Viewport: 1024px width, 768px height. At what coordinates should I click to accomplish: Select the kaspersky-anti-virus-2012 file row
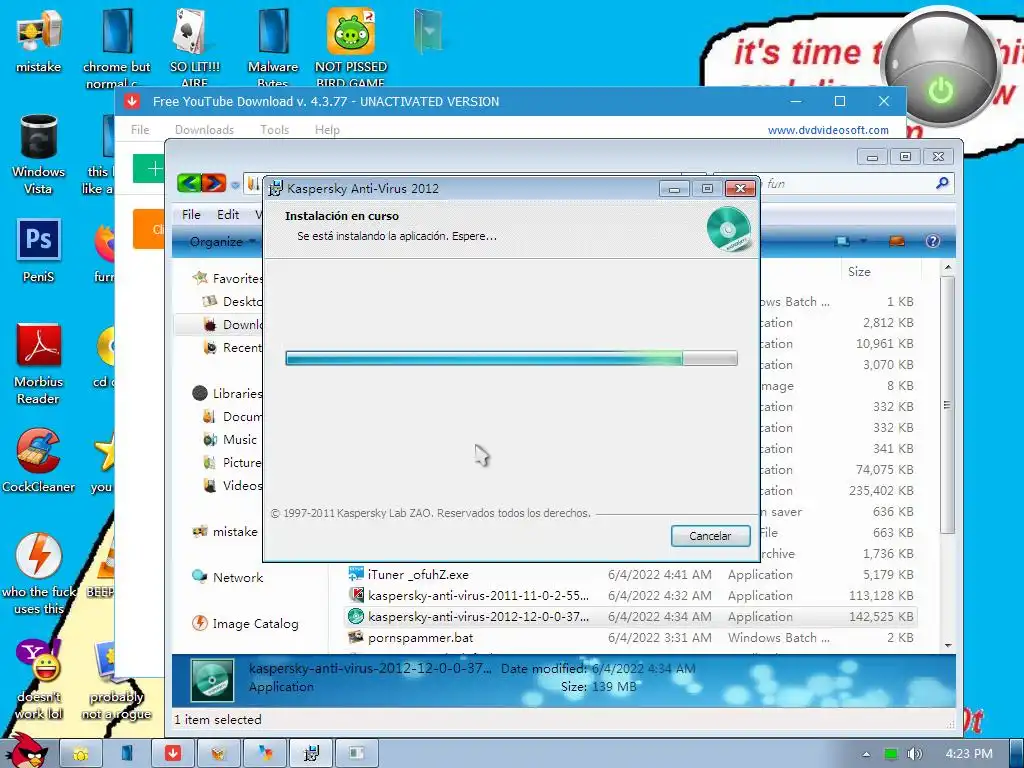tap(630, 616)
